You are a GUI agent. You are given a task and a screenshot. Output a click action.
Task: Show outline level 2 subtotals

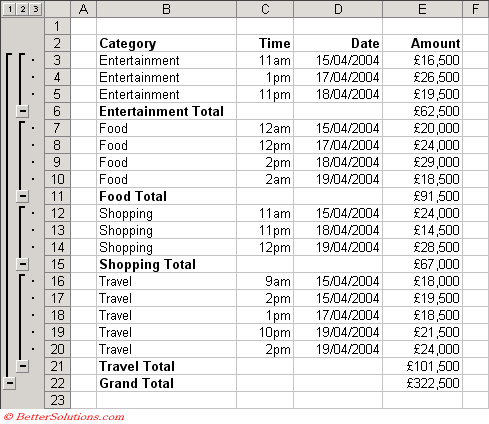[22, 9]
